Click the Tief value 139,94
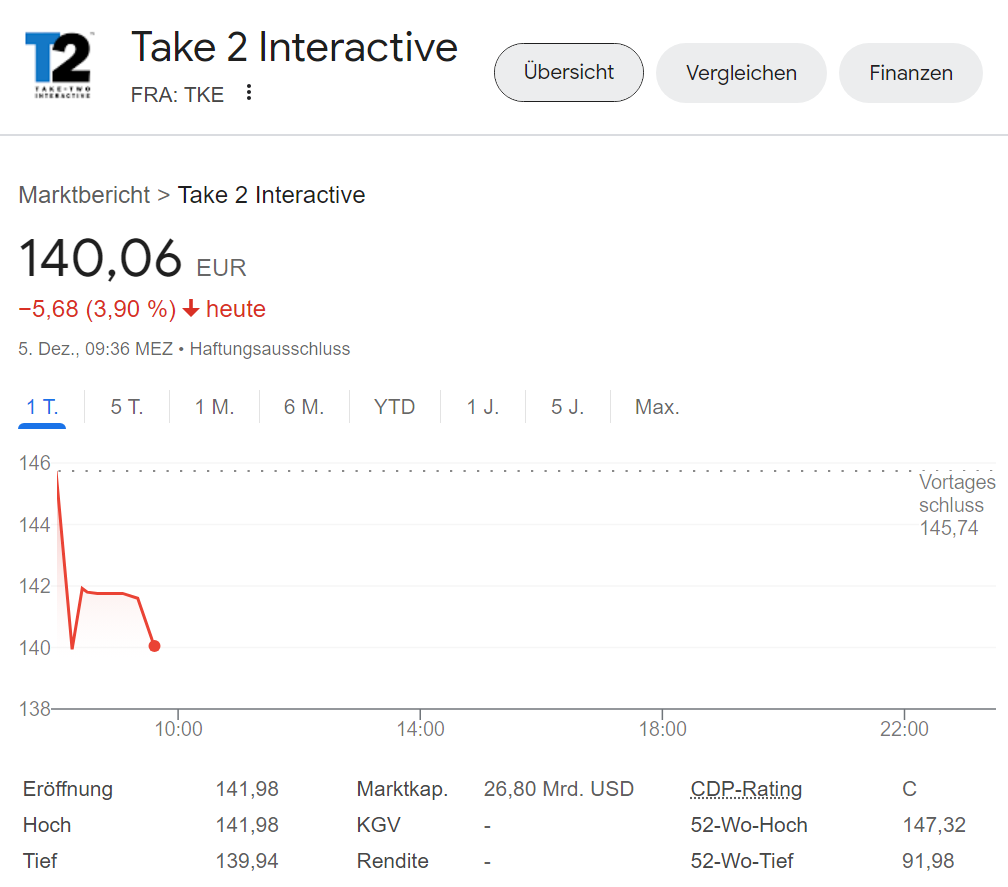 [247, 861]
